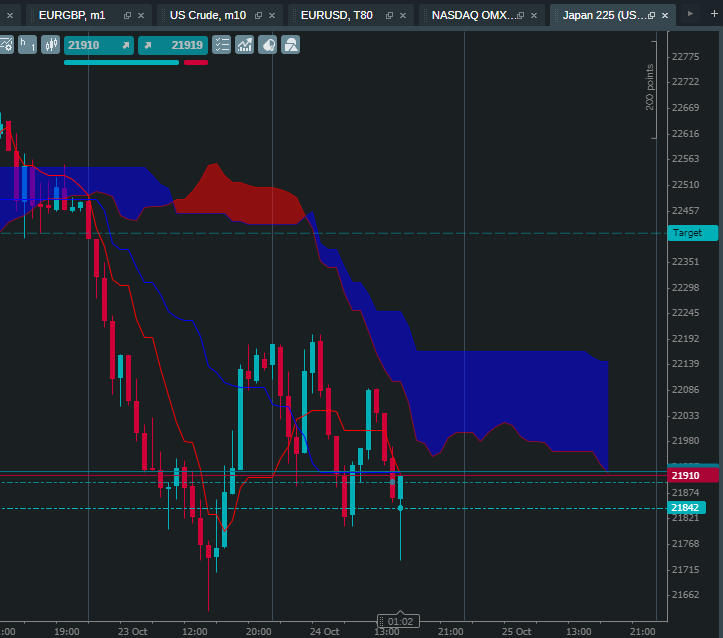The image size is (723, 638).
Task: Close the EURGBP, m1 tab
Action: 141,16
